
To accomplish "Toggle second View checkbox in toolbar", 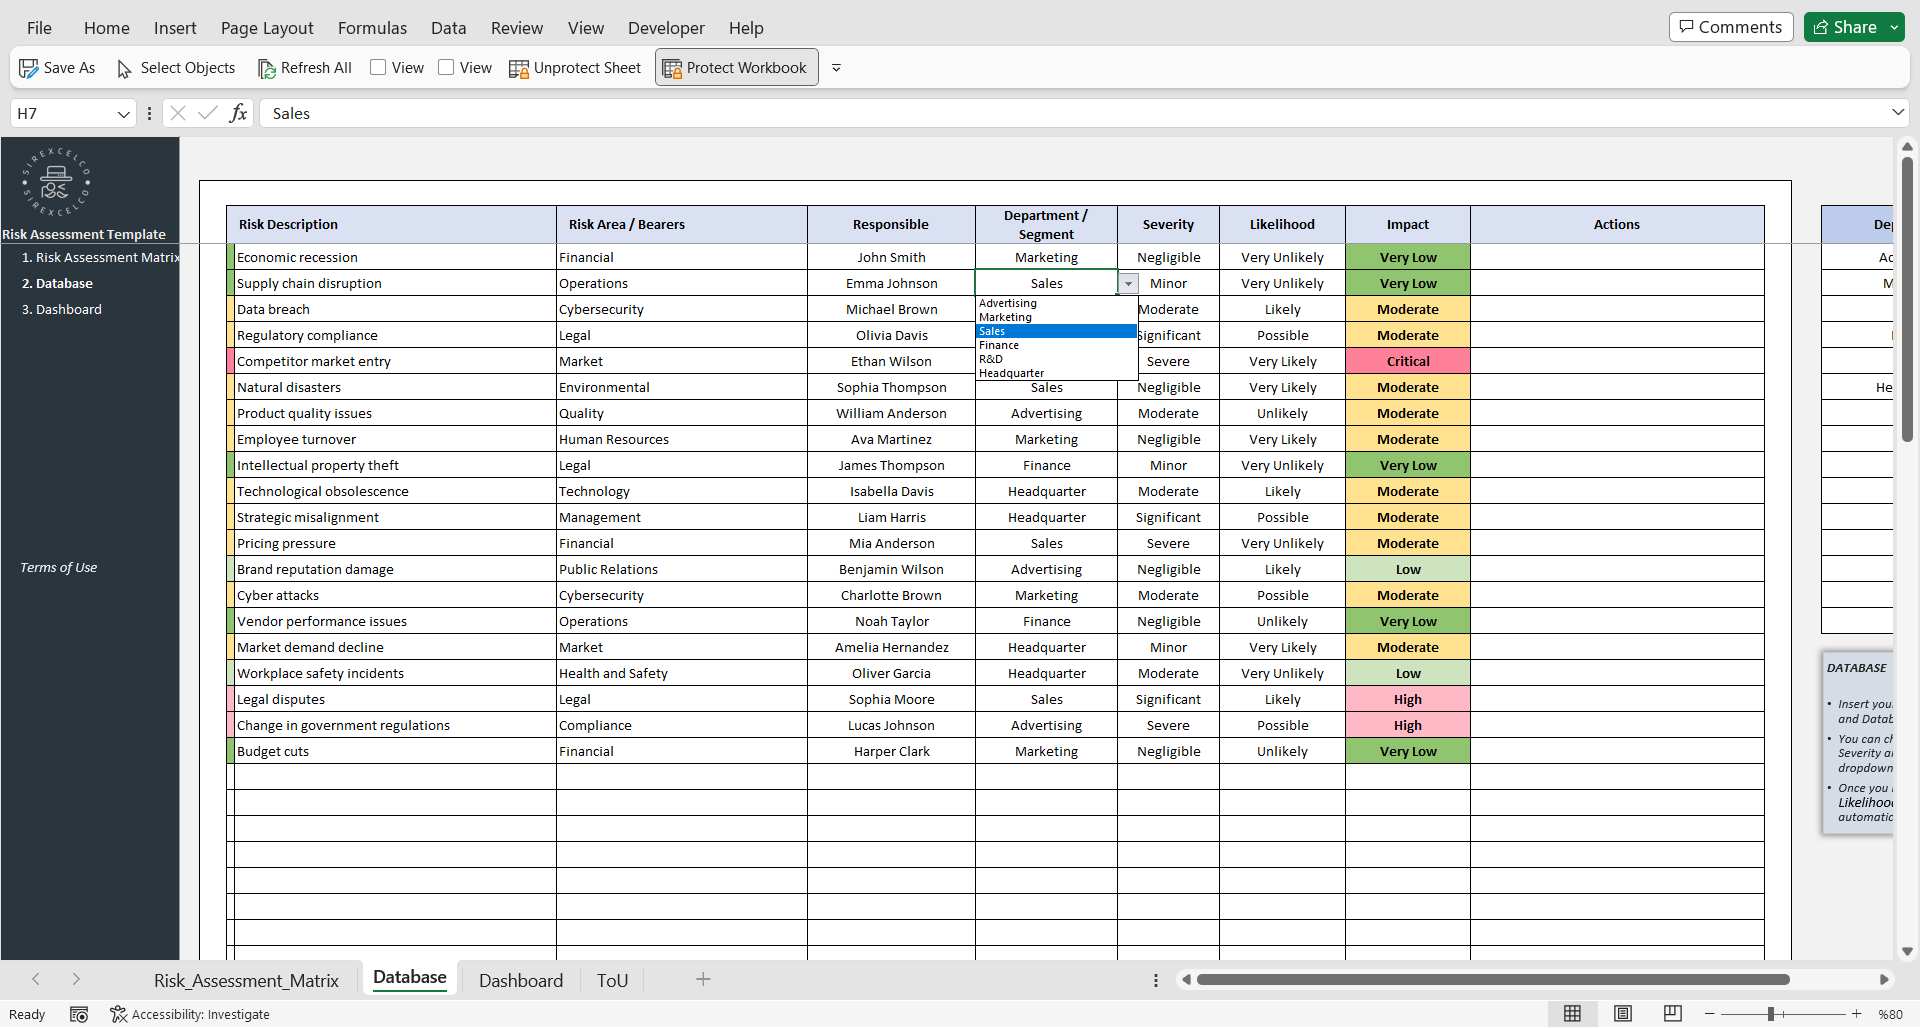I will [446, 67].
